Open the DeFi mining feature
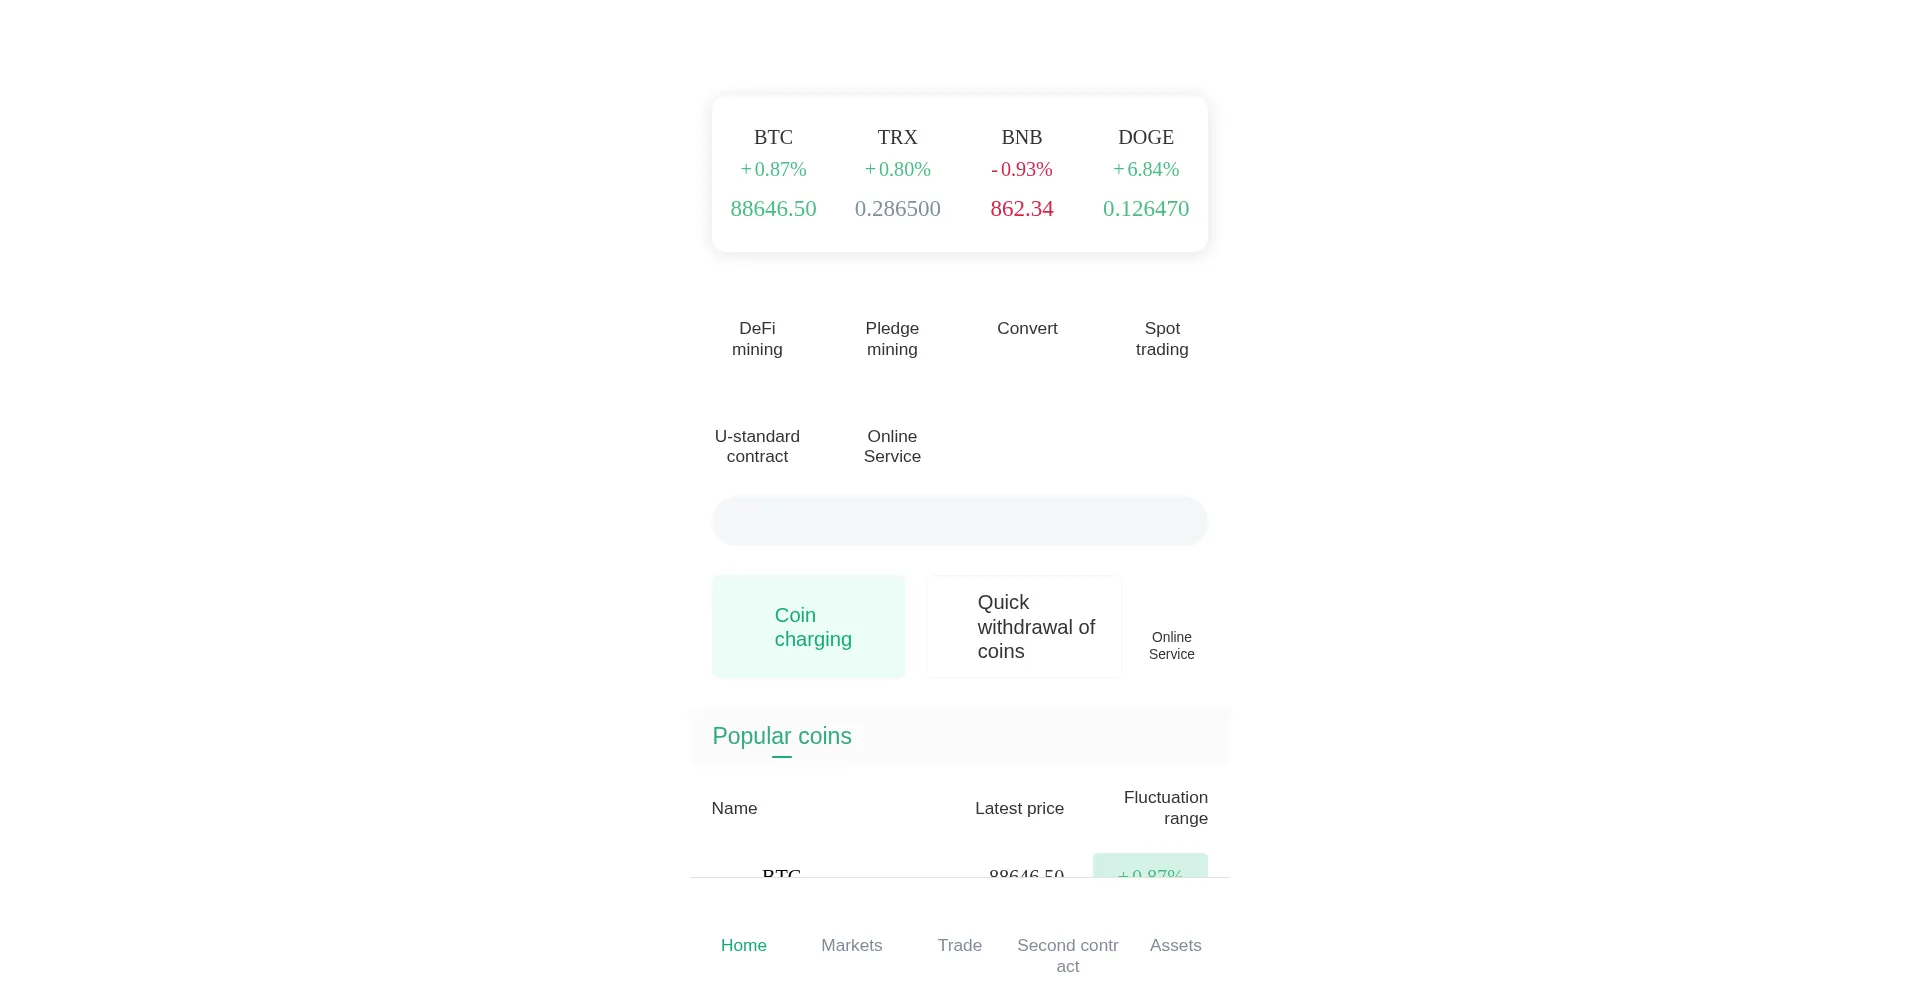The width and height of the screenshot is (1920, 993). click(x=757, y=339)
